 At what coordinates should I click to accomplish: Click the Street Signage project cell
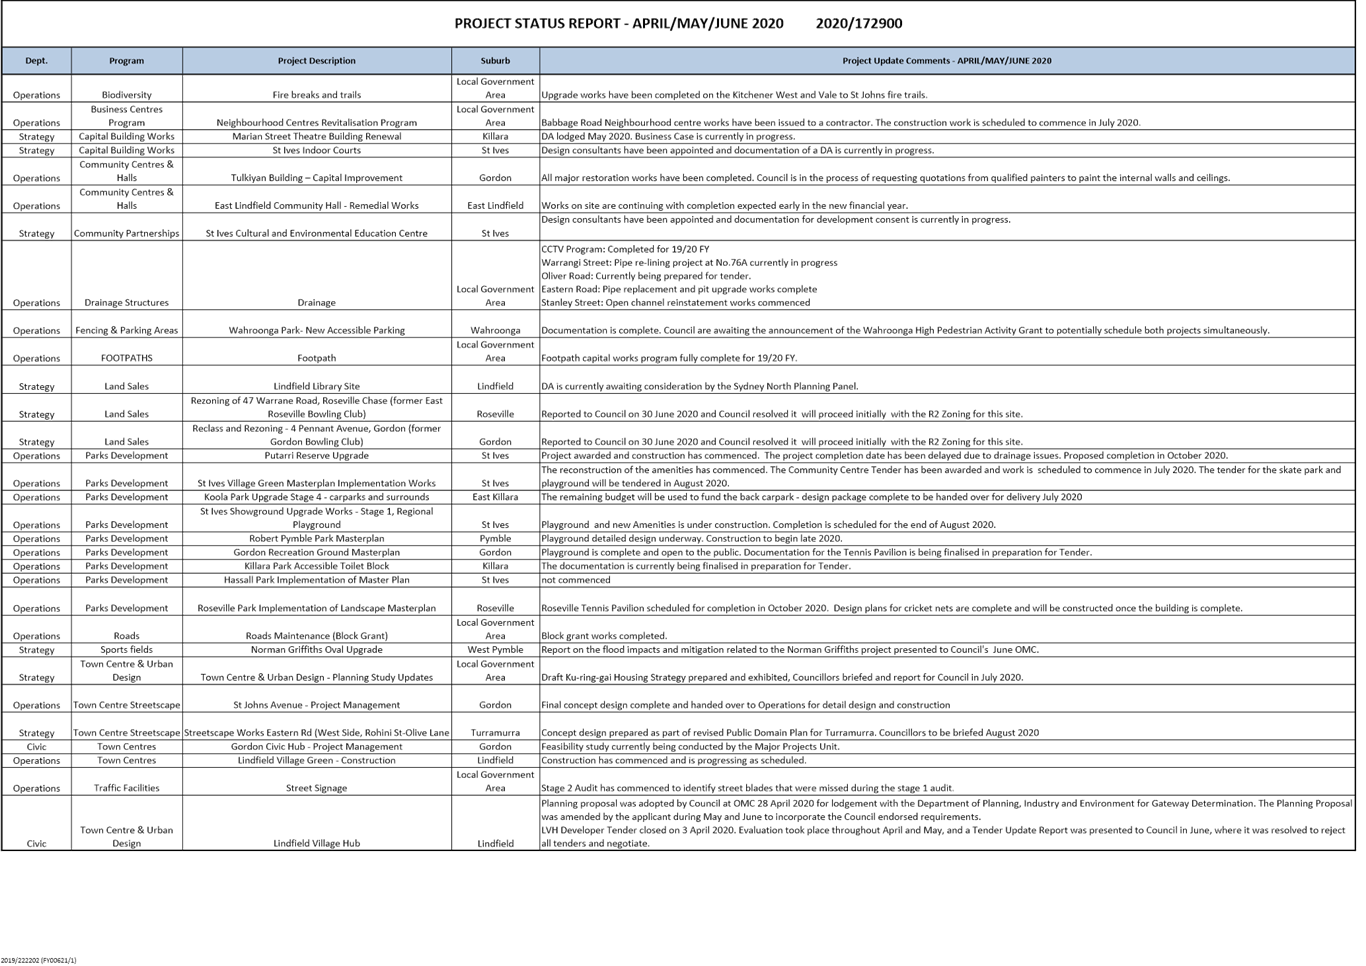(x=316, y=789)
